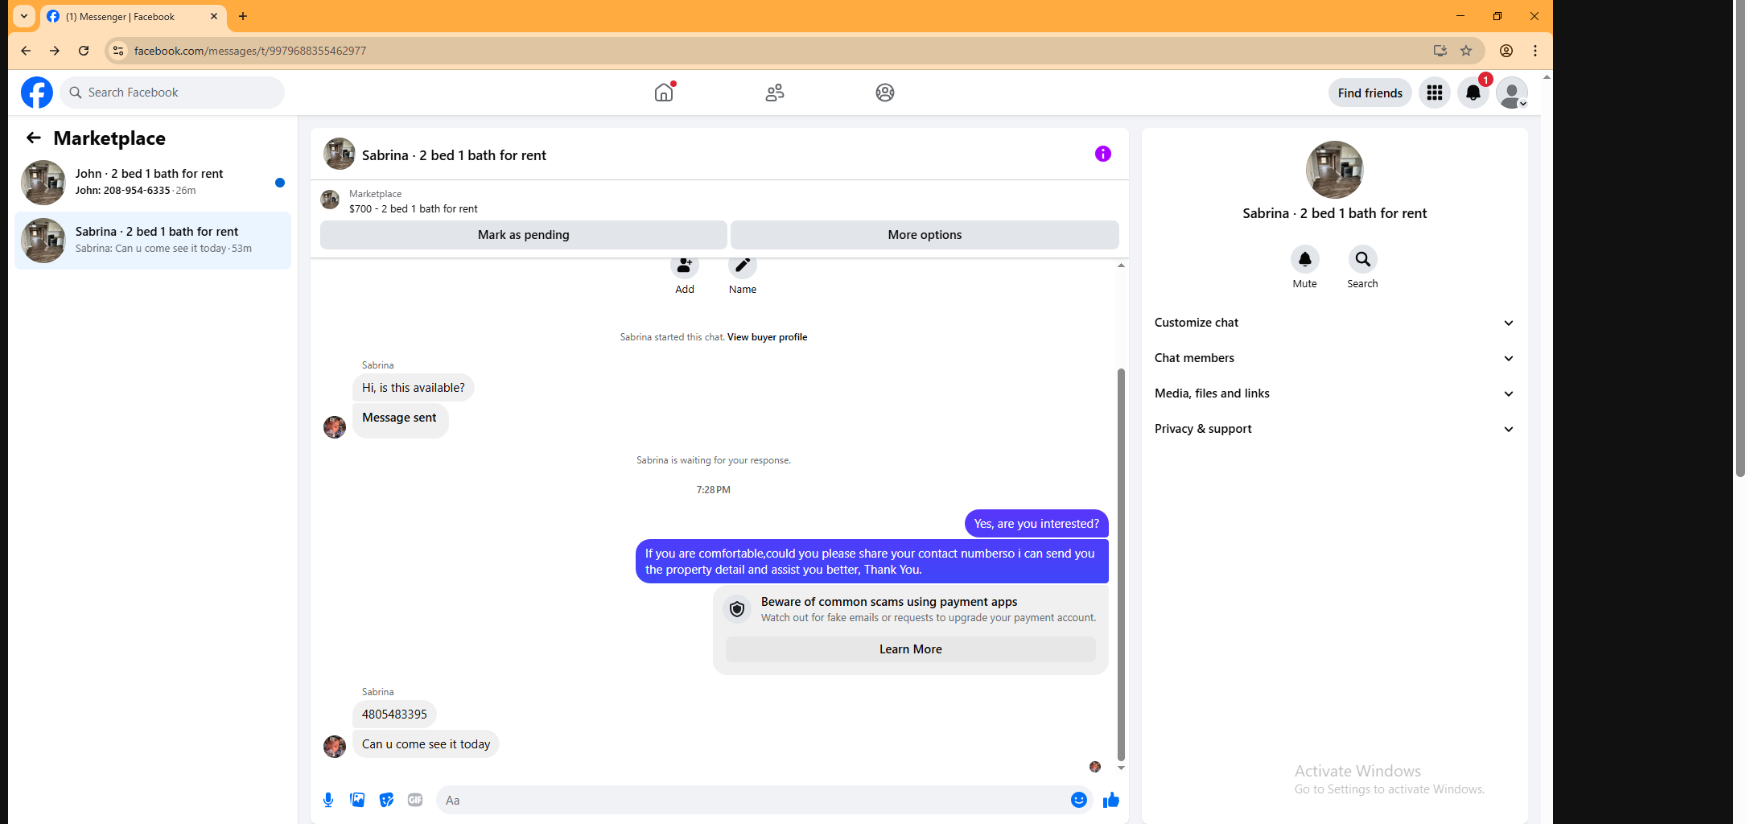Open the Chrome profile icon
This screenshot has width=1748, height=824.
[x=1506, y=50]
